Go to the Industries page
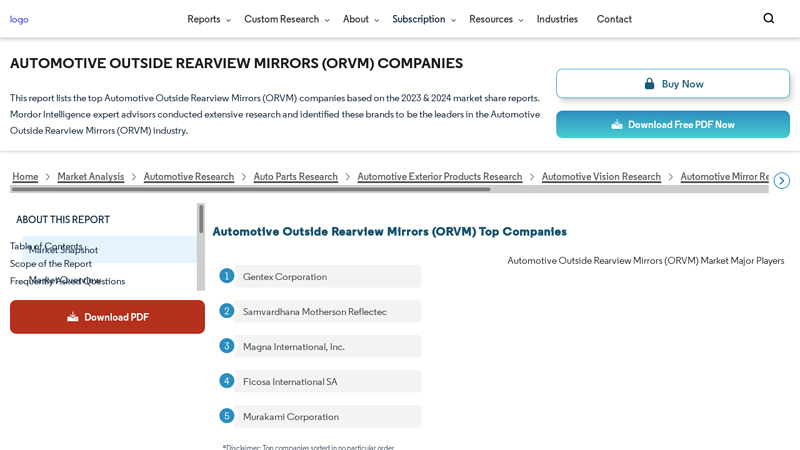 point(557,19)
